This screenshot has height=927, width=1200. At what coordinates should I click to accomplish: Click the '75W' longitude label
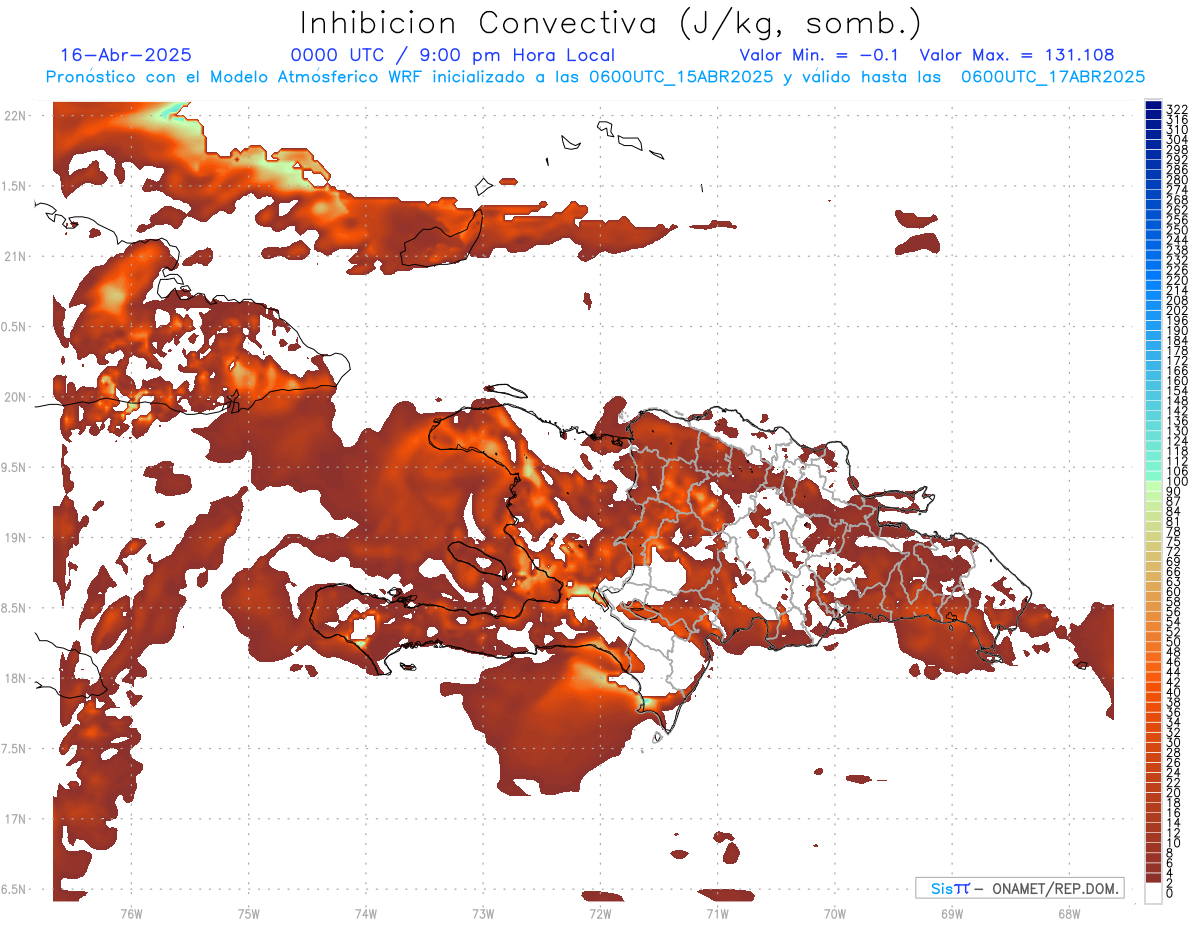249,913
